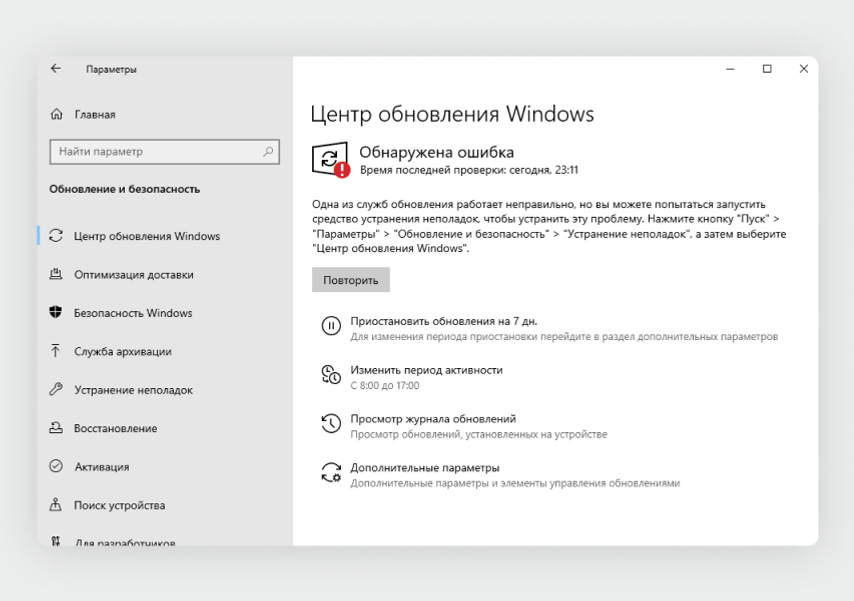Open Главная settings page
The height and width of the screenshot is (601, 854).
95,114
